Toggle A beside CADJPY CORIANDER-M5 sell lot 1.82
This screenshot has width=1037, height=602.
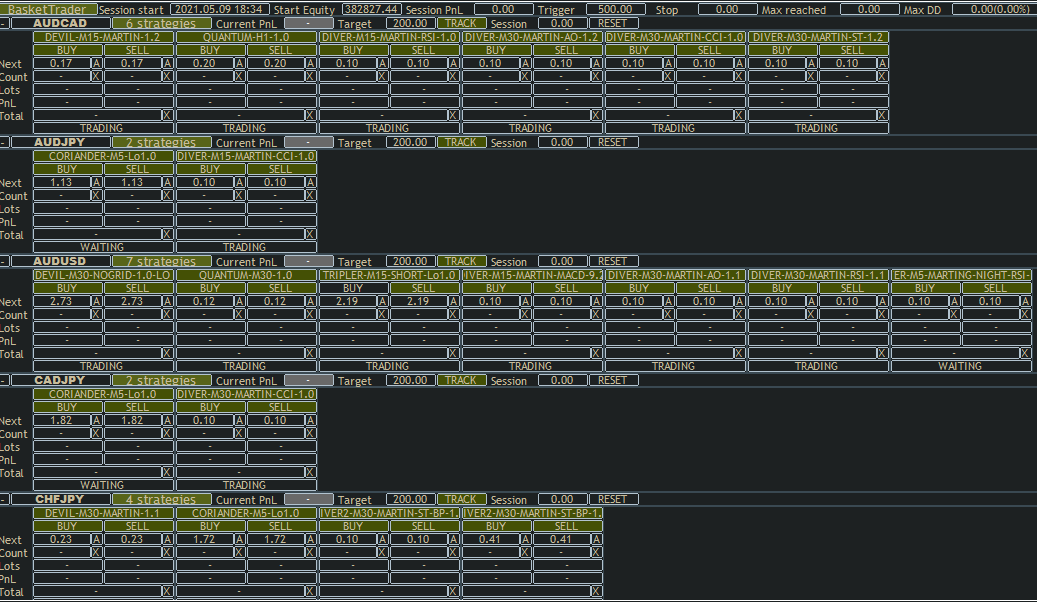168,421
